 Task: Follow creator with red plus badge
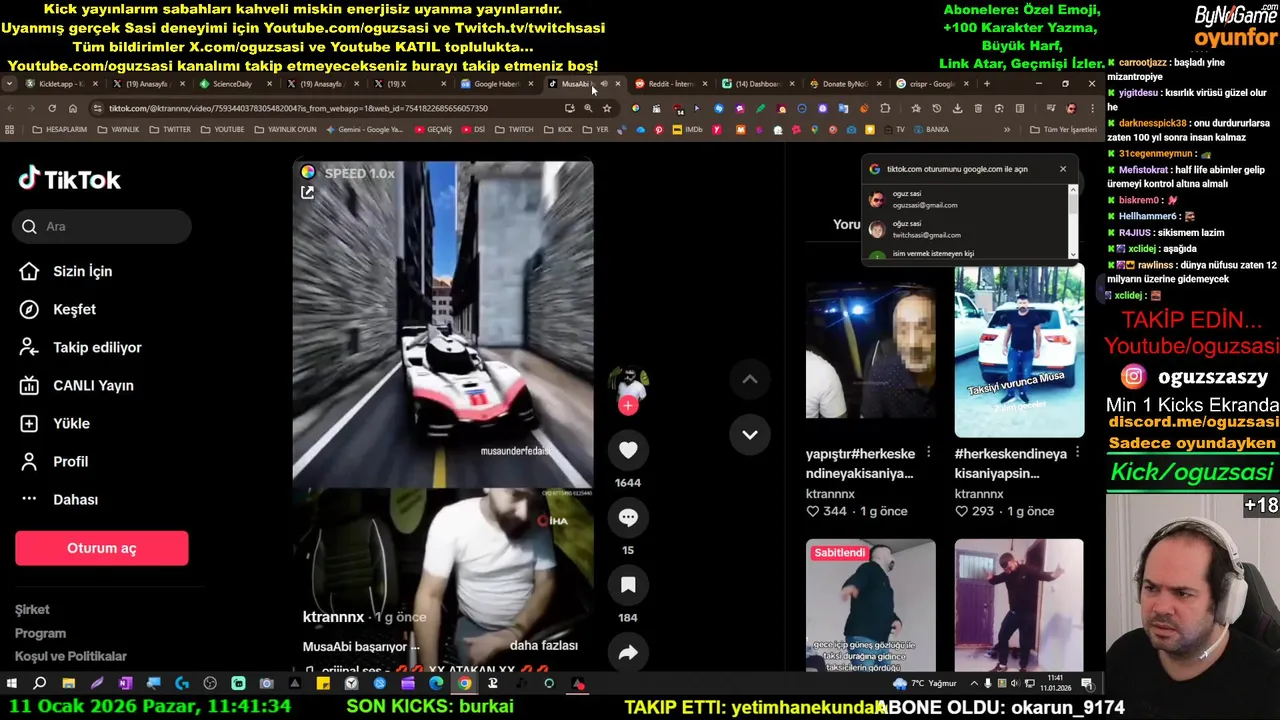(x=628, y=405)
